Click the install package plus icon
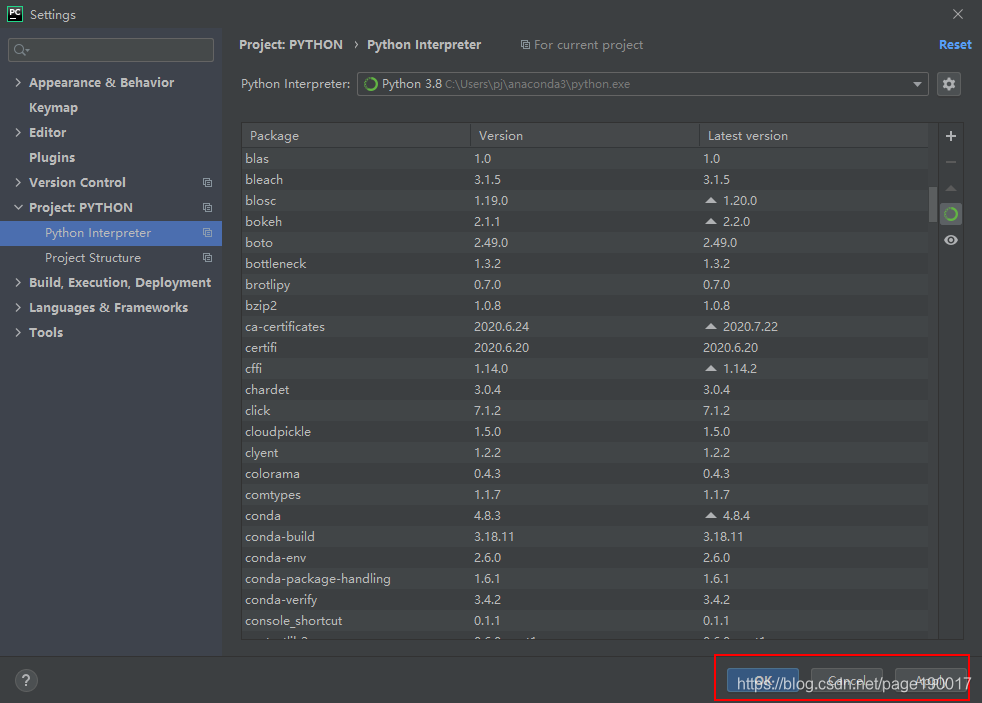Image resolution: width=982 pixels, height=703 pixels. (x=951, y=136)
